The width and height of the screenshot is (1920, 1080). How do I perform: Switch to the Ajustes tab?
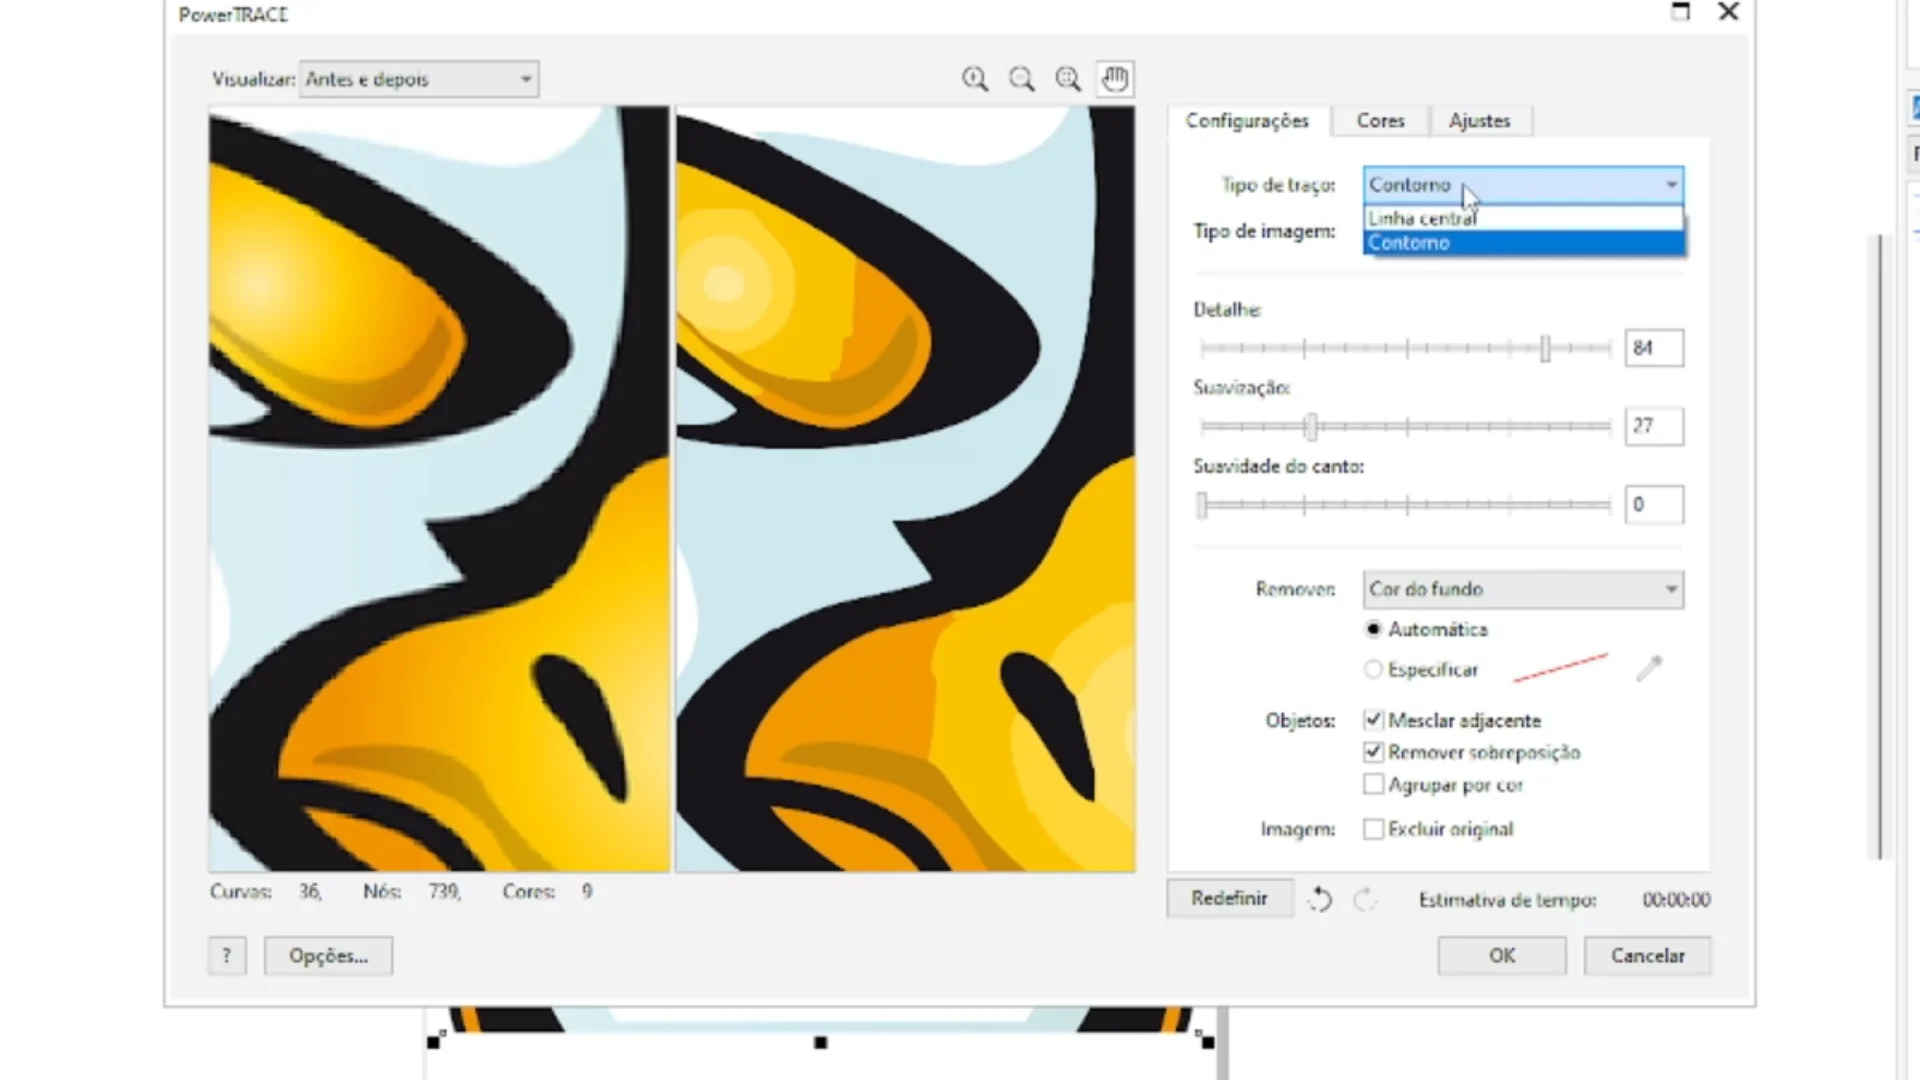(x=1479, y=121)
